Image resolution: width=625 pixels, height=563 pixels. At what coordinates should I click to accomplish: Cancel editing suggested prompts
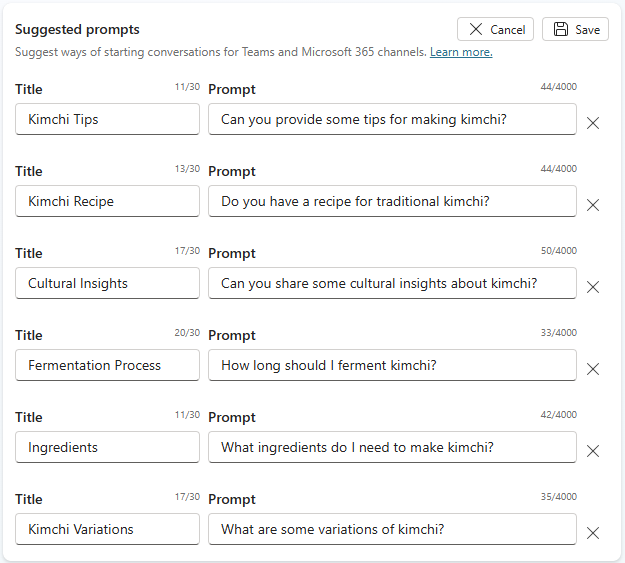(x=496, y=29)
